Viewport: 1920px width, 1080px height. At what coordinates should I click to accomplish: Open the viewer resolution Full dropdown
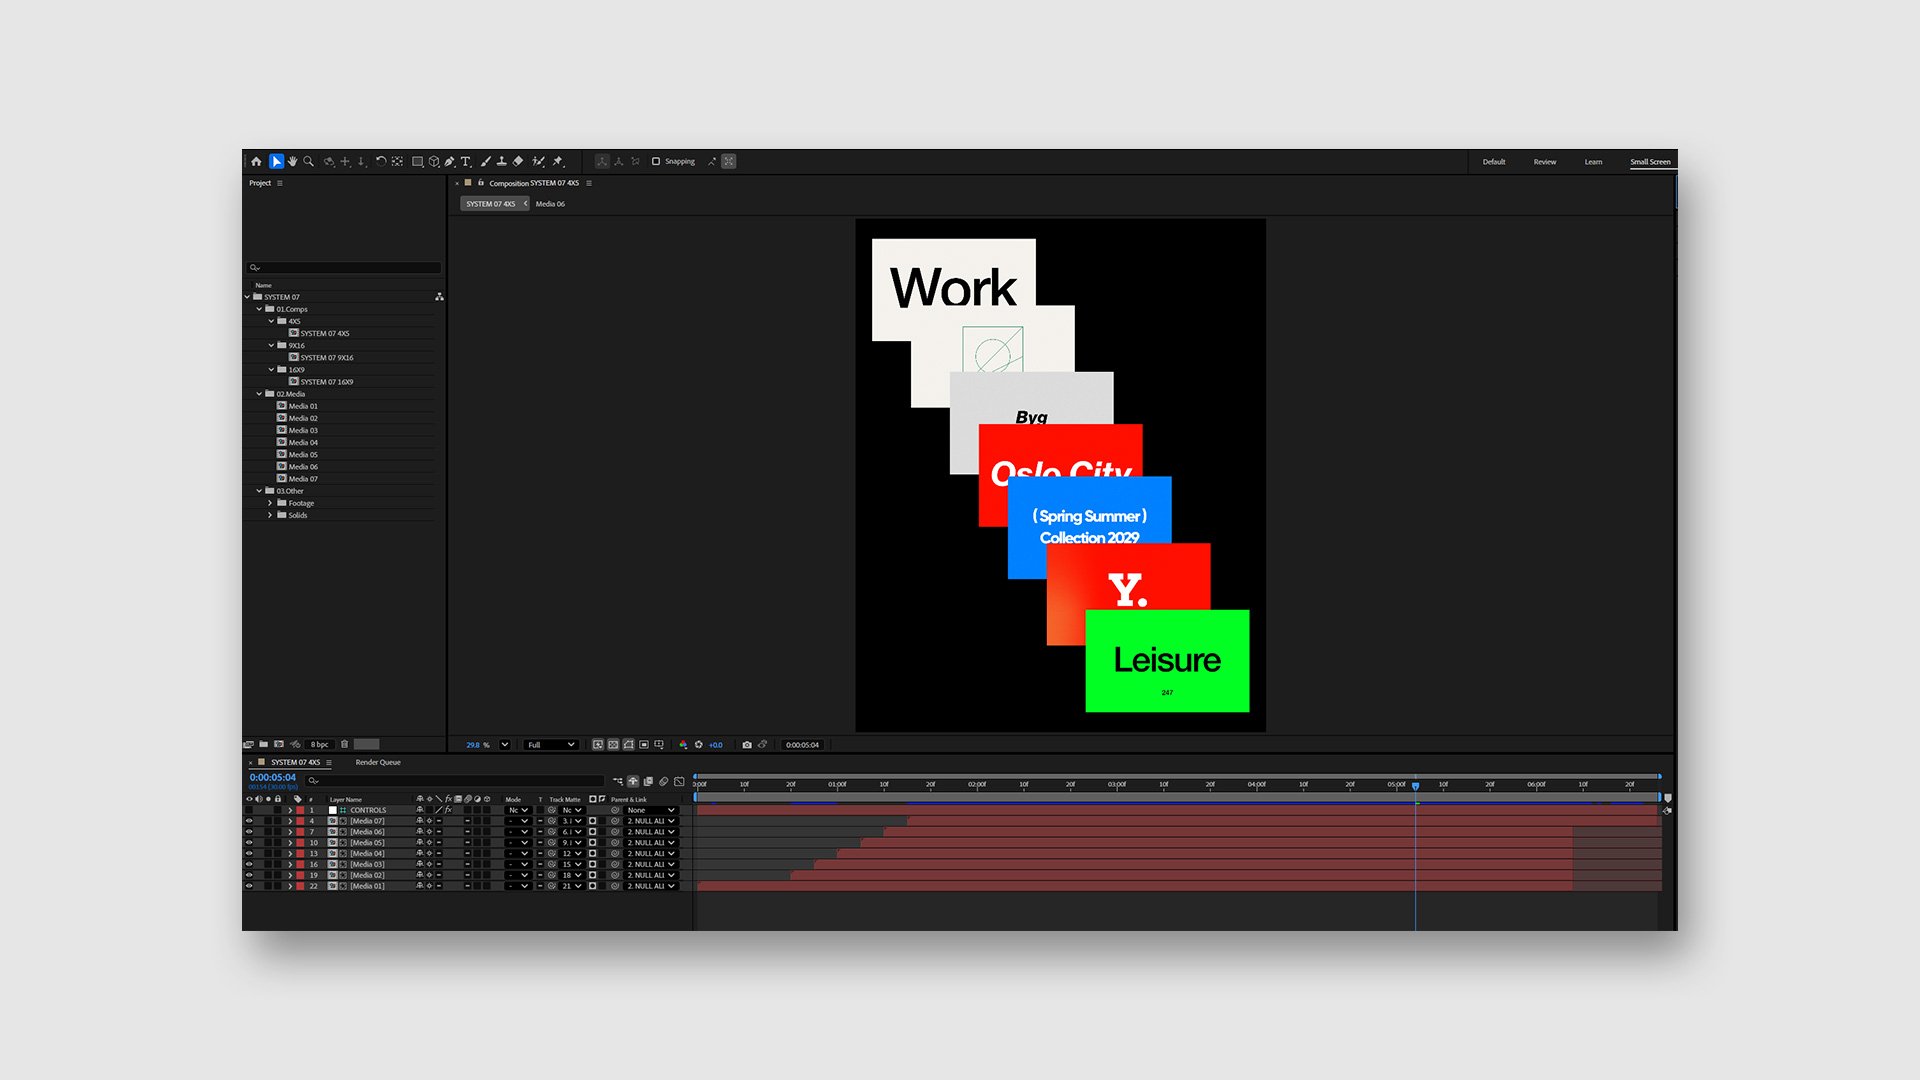click(551, 744)
